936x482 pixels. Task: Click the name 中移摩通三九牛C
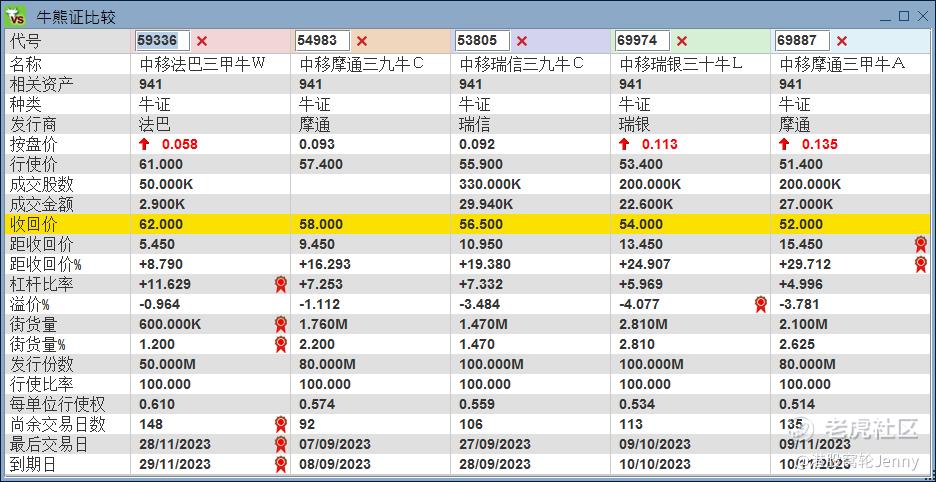pyautogui.click(x=362, y=64)
